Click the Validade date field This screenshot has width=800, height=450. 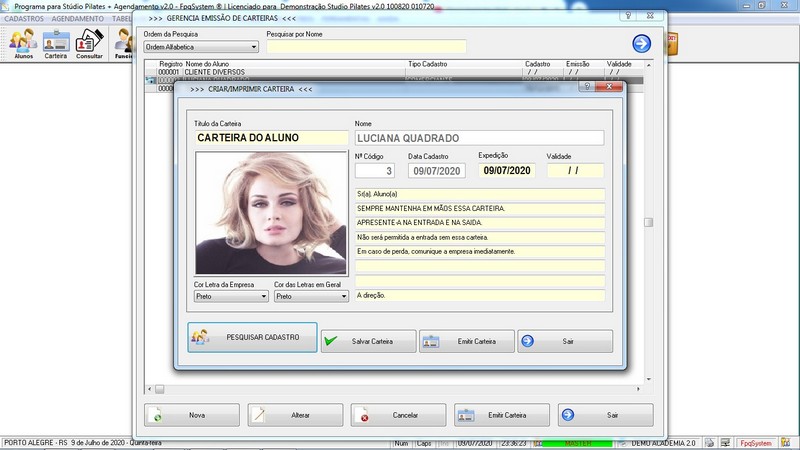575,170
